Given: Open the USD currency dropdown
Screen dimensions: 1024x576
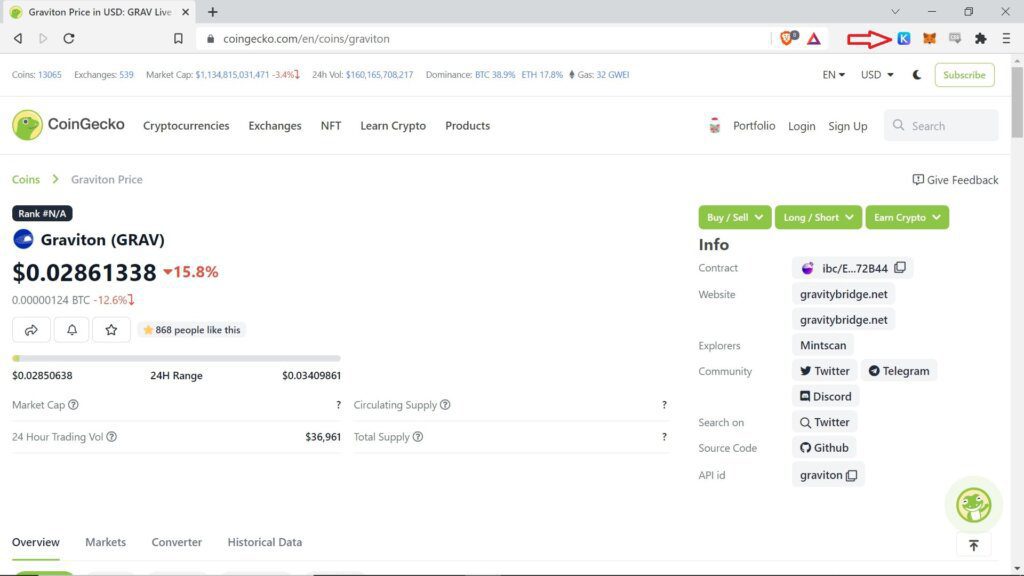Looking at the screenshot, I should coord(876,74).
